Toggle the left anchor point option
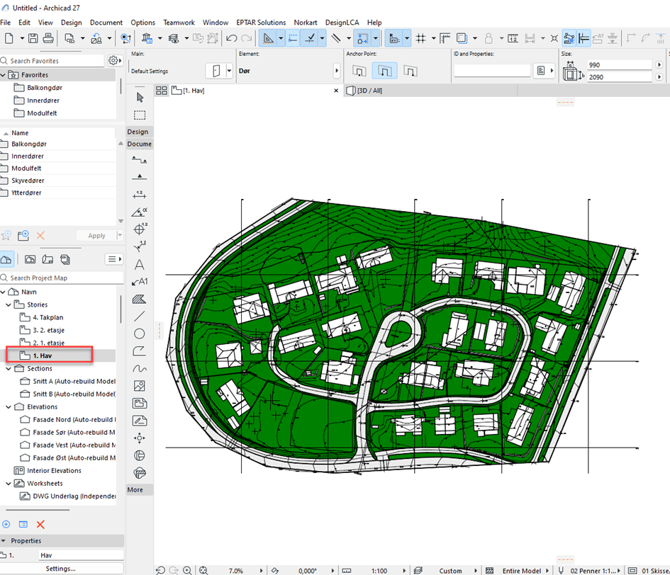 tap(360, 71)
